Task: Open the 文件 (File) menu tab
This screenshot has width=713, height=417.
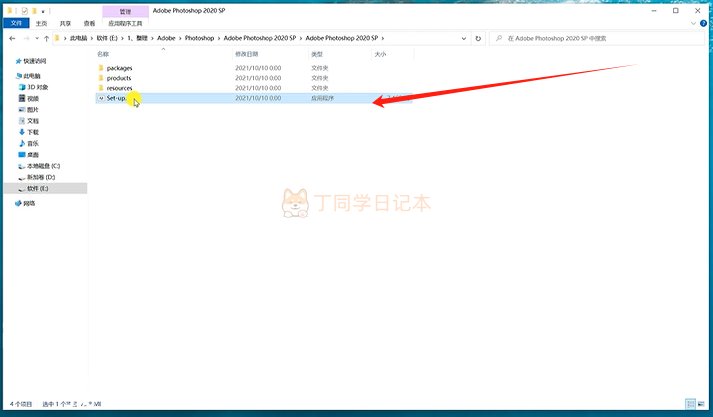Action: (x=16, y=23)
